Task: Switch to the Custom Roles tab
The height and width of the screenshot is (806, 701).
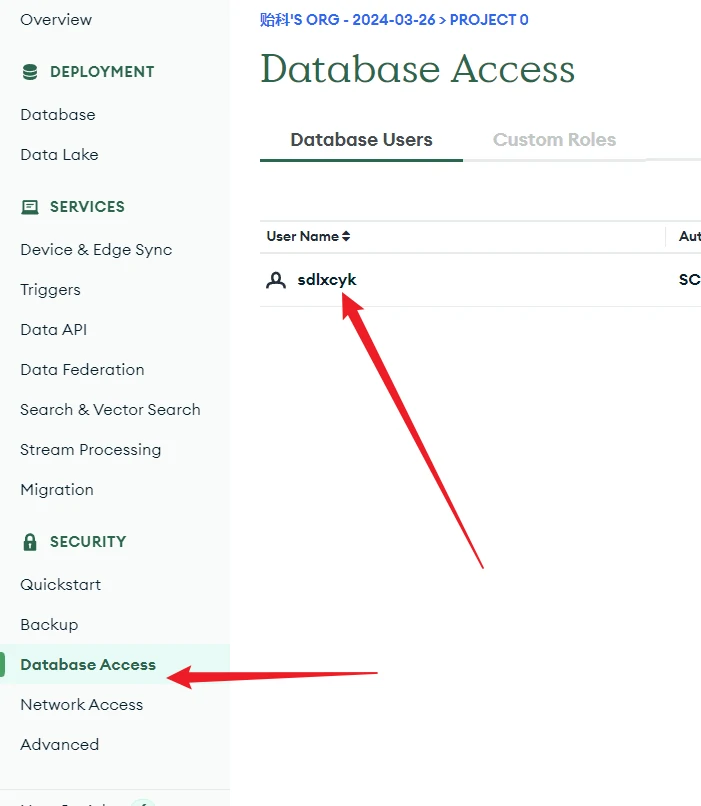Action: tap(554, 140)
